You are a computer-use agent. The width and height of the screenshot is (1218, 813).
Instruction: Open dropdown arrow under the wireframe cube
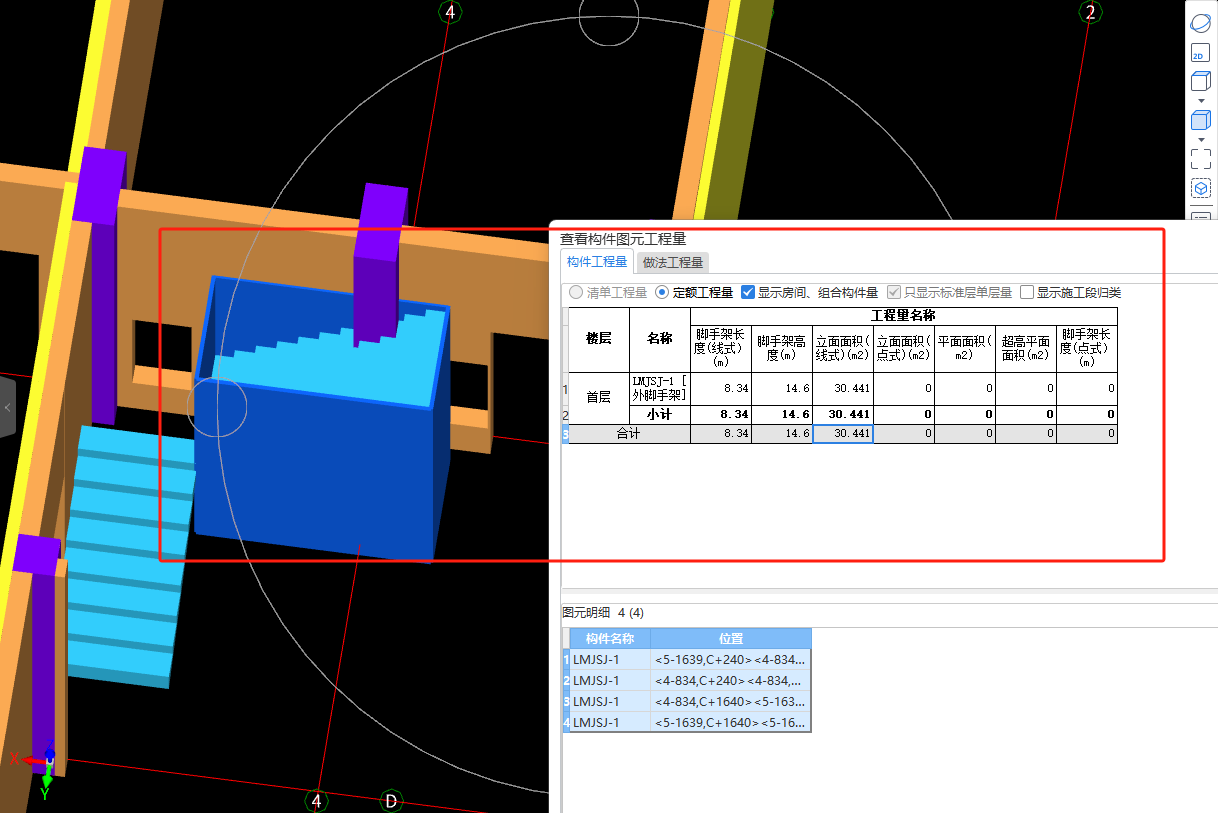click(1201, 101)
